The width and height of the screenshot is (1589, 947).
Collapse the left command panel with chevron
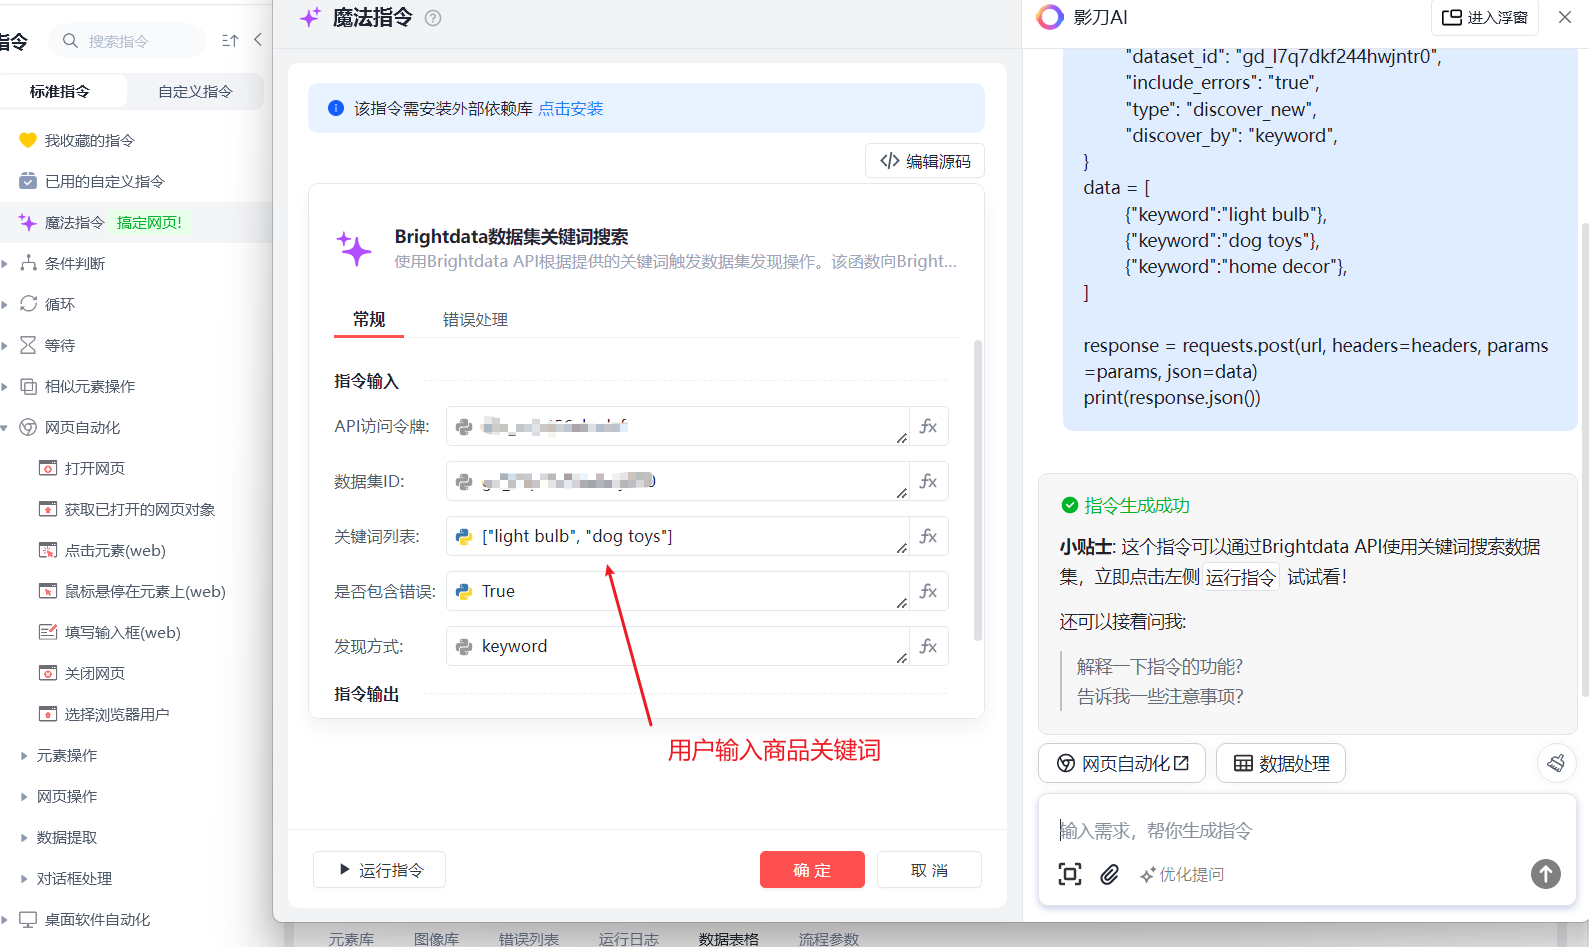click(258, 40)
